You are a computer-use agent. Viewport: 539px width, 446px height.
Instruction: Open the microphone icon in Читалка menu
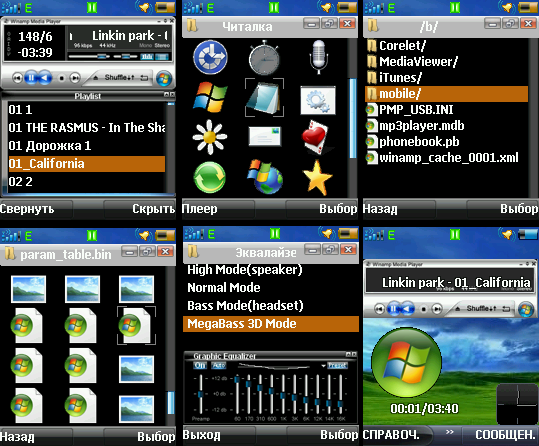tap(318, 56)
